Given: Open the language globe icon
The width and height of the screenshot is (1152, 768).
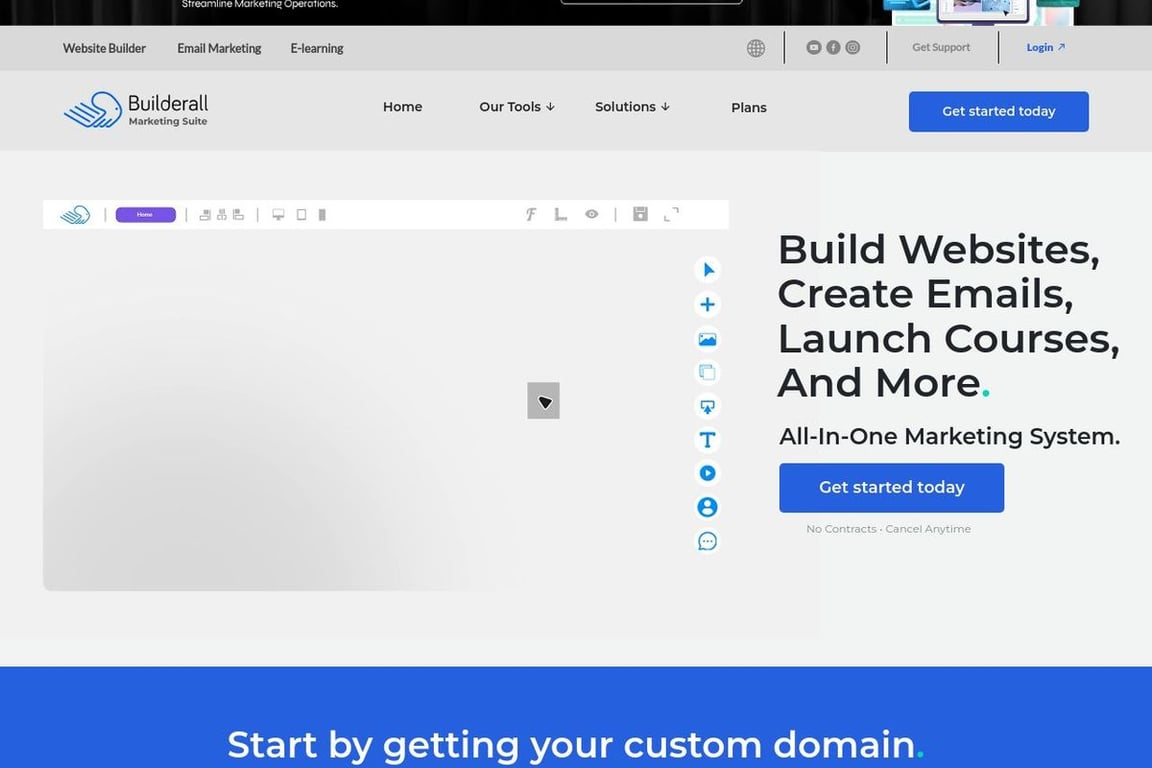Looking at the screenshot, I should (x=755, y=49).
